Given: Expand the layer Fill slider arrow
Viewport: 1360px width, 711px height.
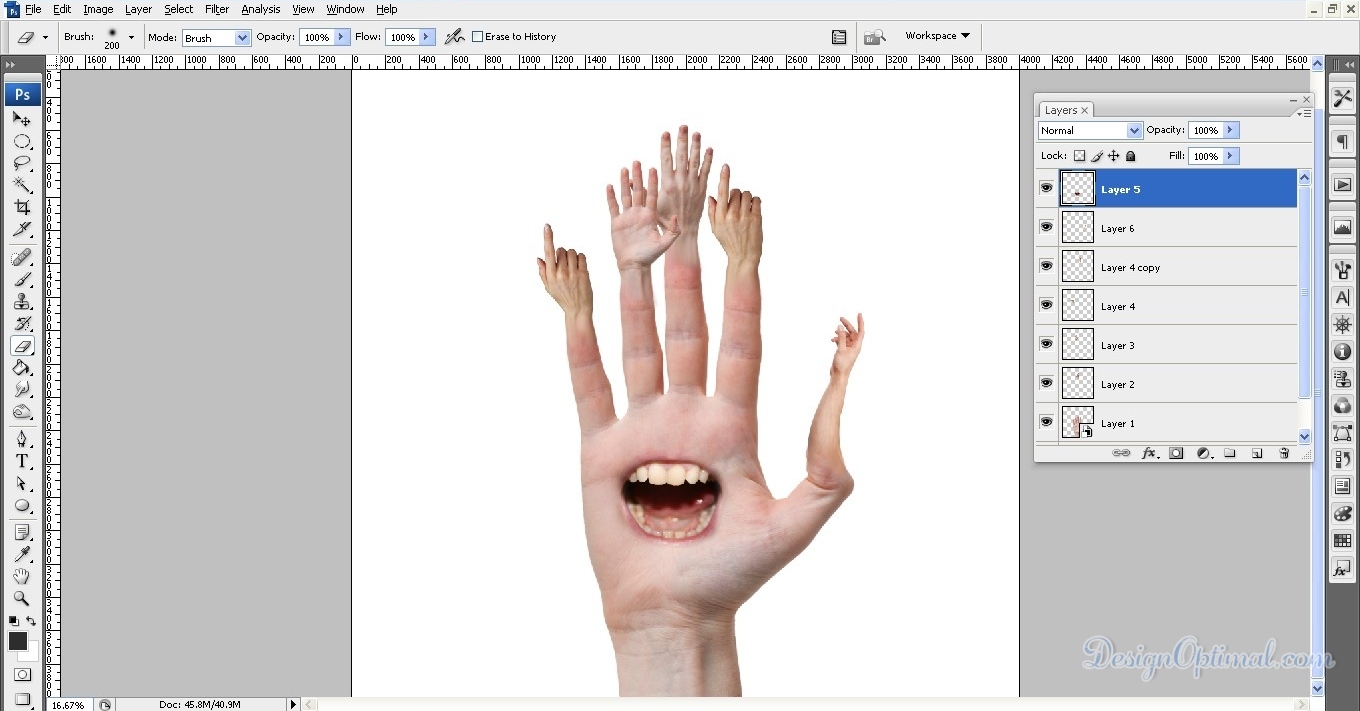Looking at the screenshot, I should [1231, 156].
